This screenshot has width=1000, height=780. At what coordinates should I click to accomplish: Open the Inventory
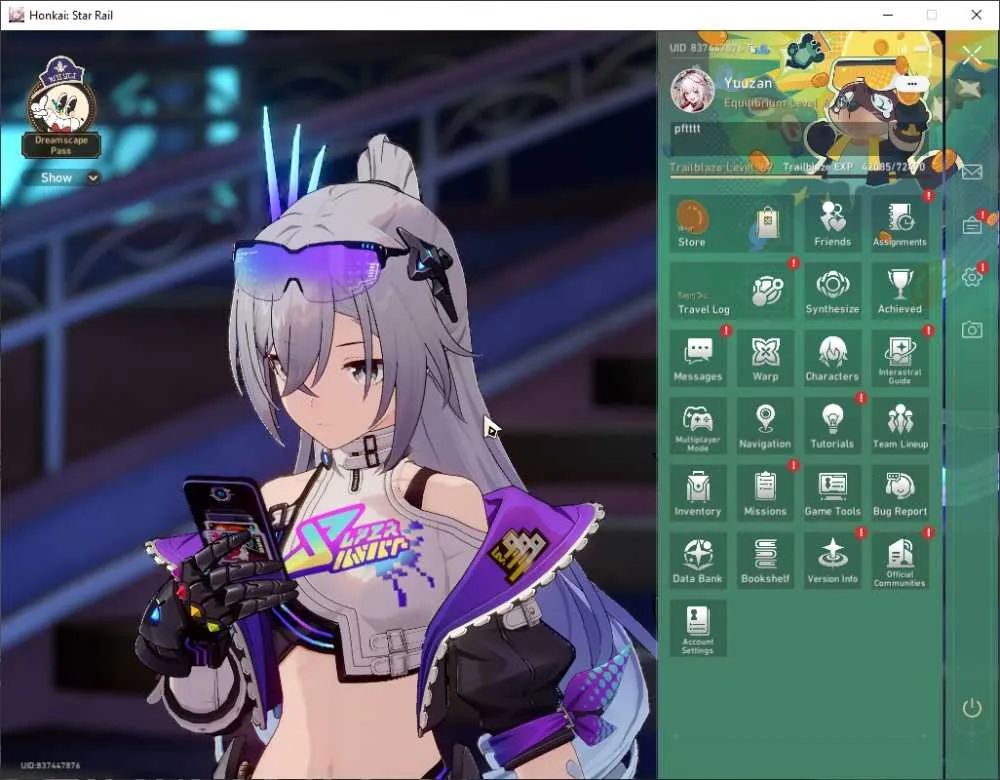click(698, 494)
